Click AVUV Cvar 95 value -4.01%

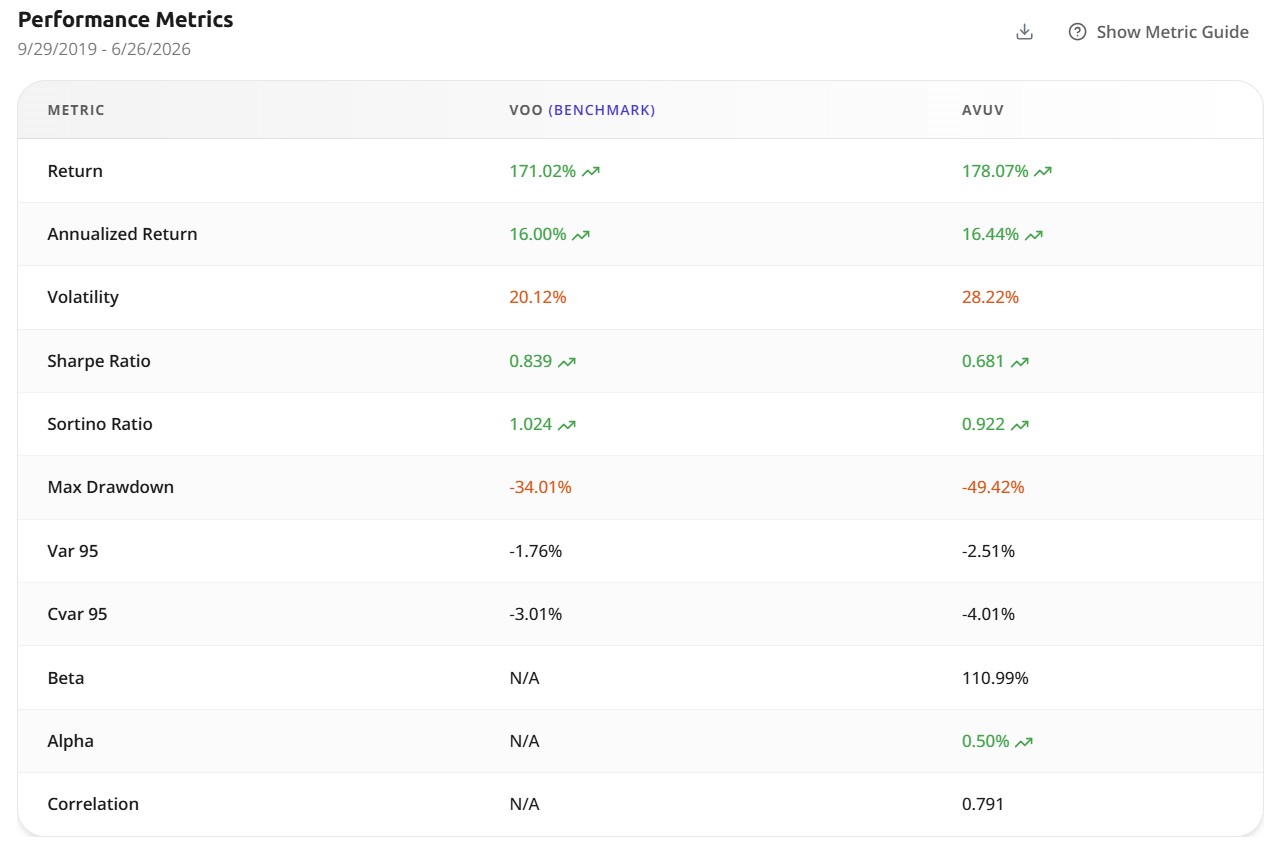click(989, 614)
